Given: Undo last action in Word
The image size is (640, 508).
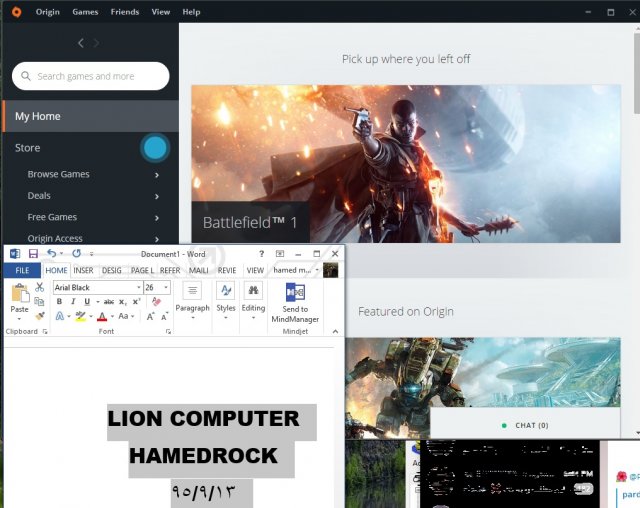Looking at the screenshot, I should tap(51, 253).
